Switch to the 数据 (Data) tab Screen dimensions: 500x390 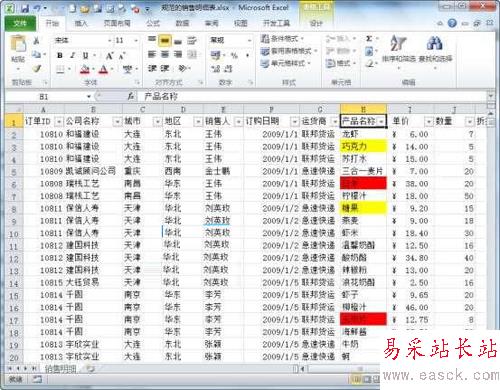(182, 23)
